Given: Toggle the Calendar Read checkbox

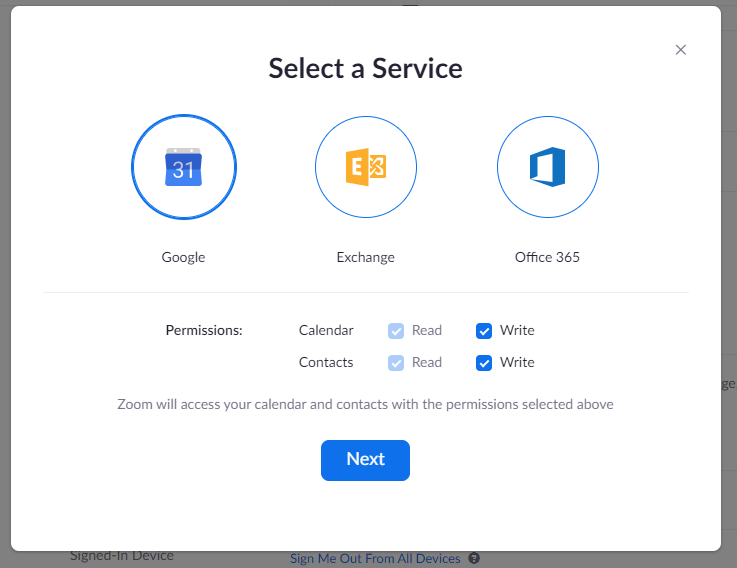Looking at the screenshot, I should click(396, 331).
